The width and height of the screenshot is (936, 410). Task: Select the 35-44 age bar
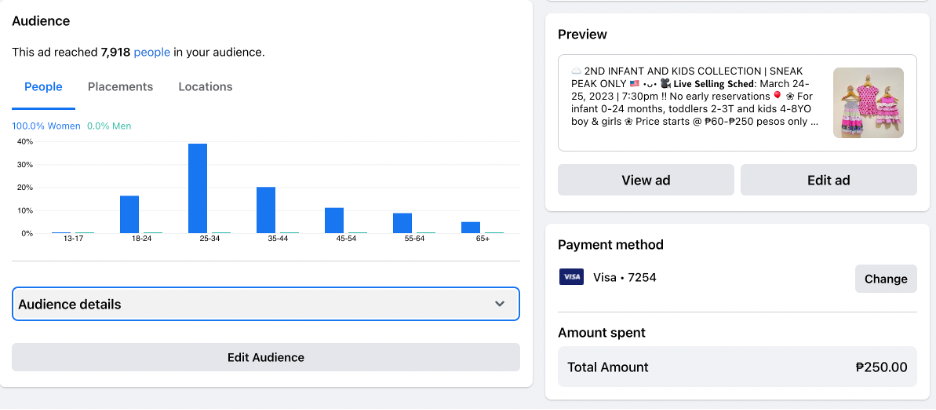(266, 210)
